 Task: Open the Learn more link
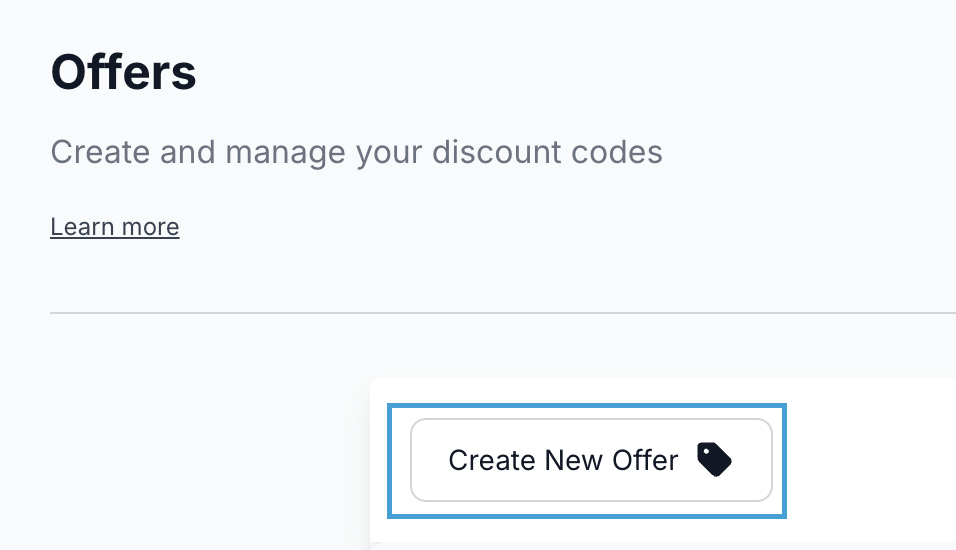pyautogui.click(x=115, y=227)
